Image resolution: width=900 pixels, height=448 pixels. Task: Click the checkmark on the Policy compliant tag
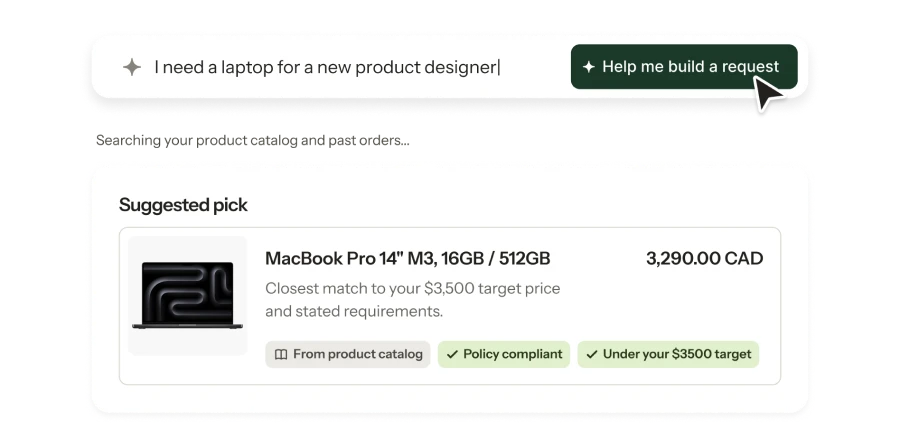point(452,354)
